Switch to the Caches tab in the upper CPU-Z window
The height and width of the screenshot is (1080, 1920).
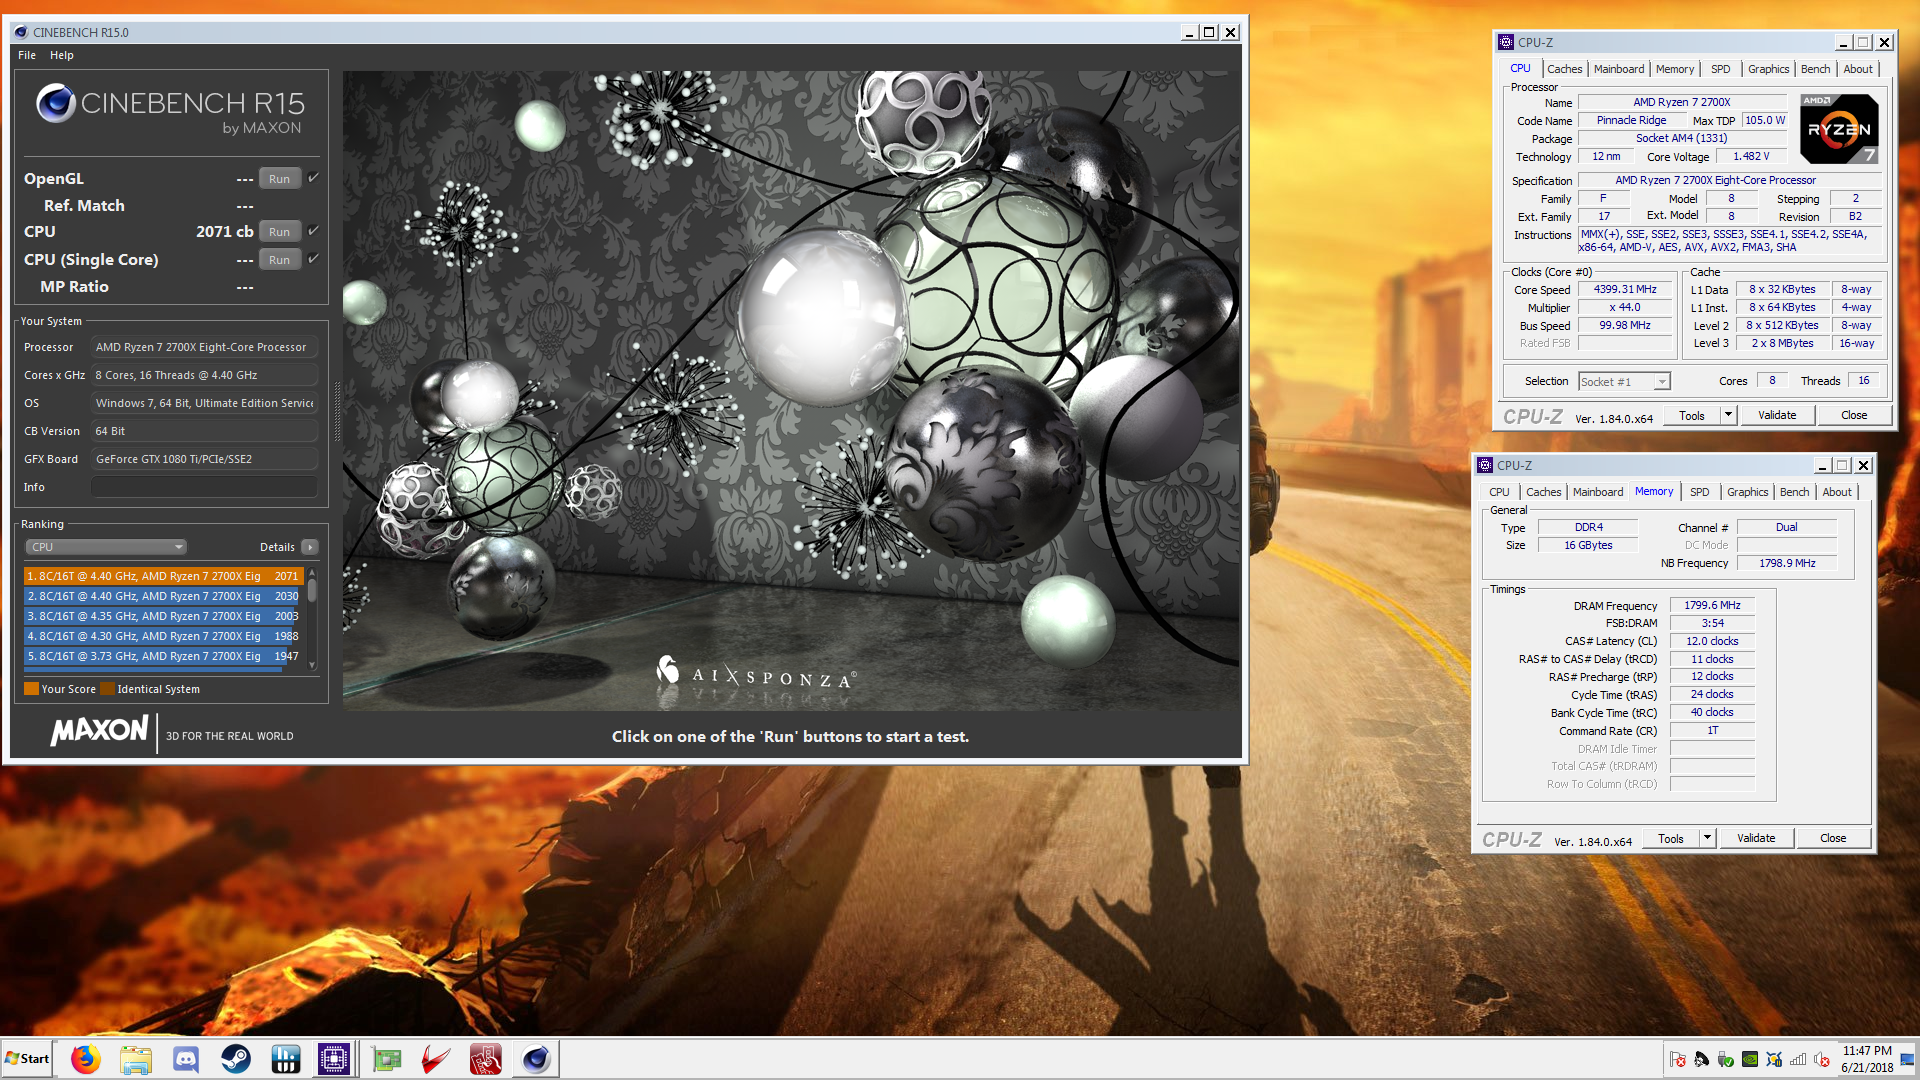point(1564,69)
